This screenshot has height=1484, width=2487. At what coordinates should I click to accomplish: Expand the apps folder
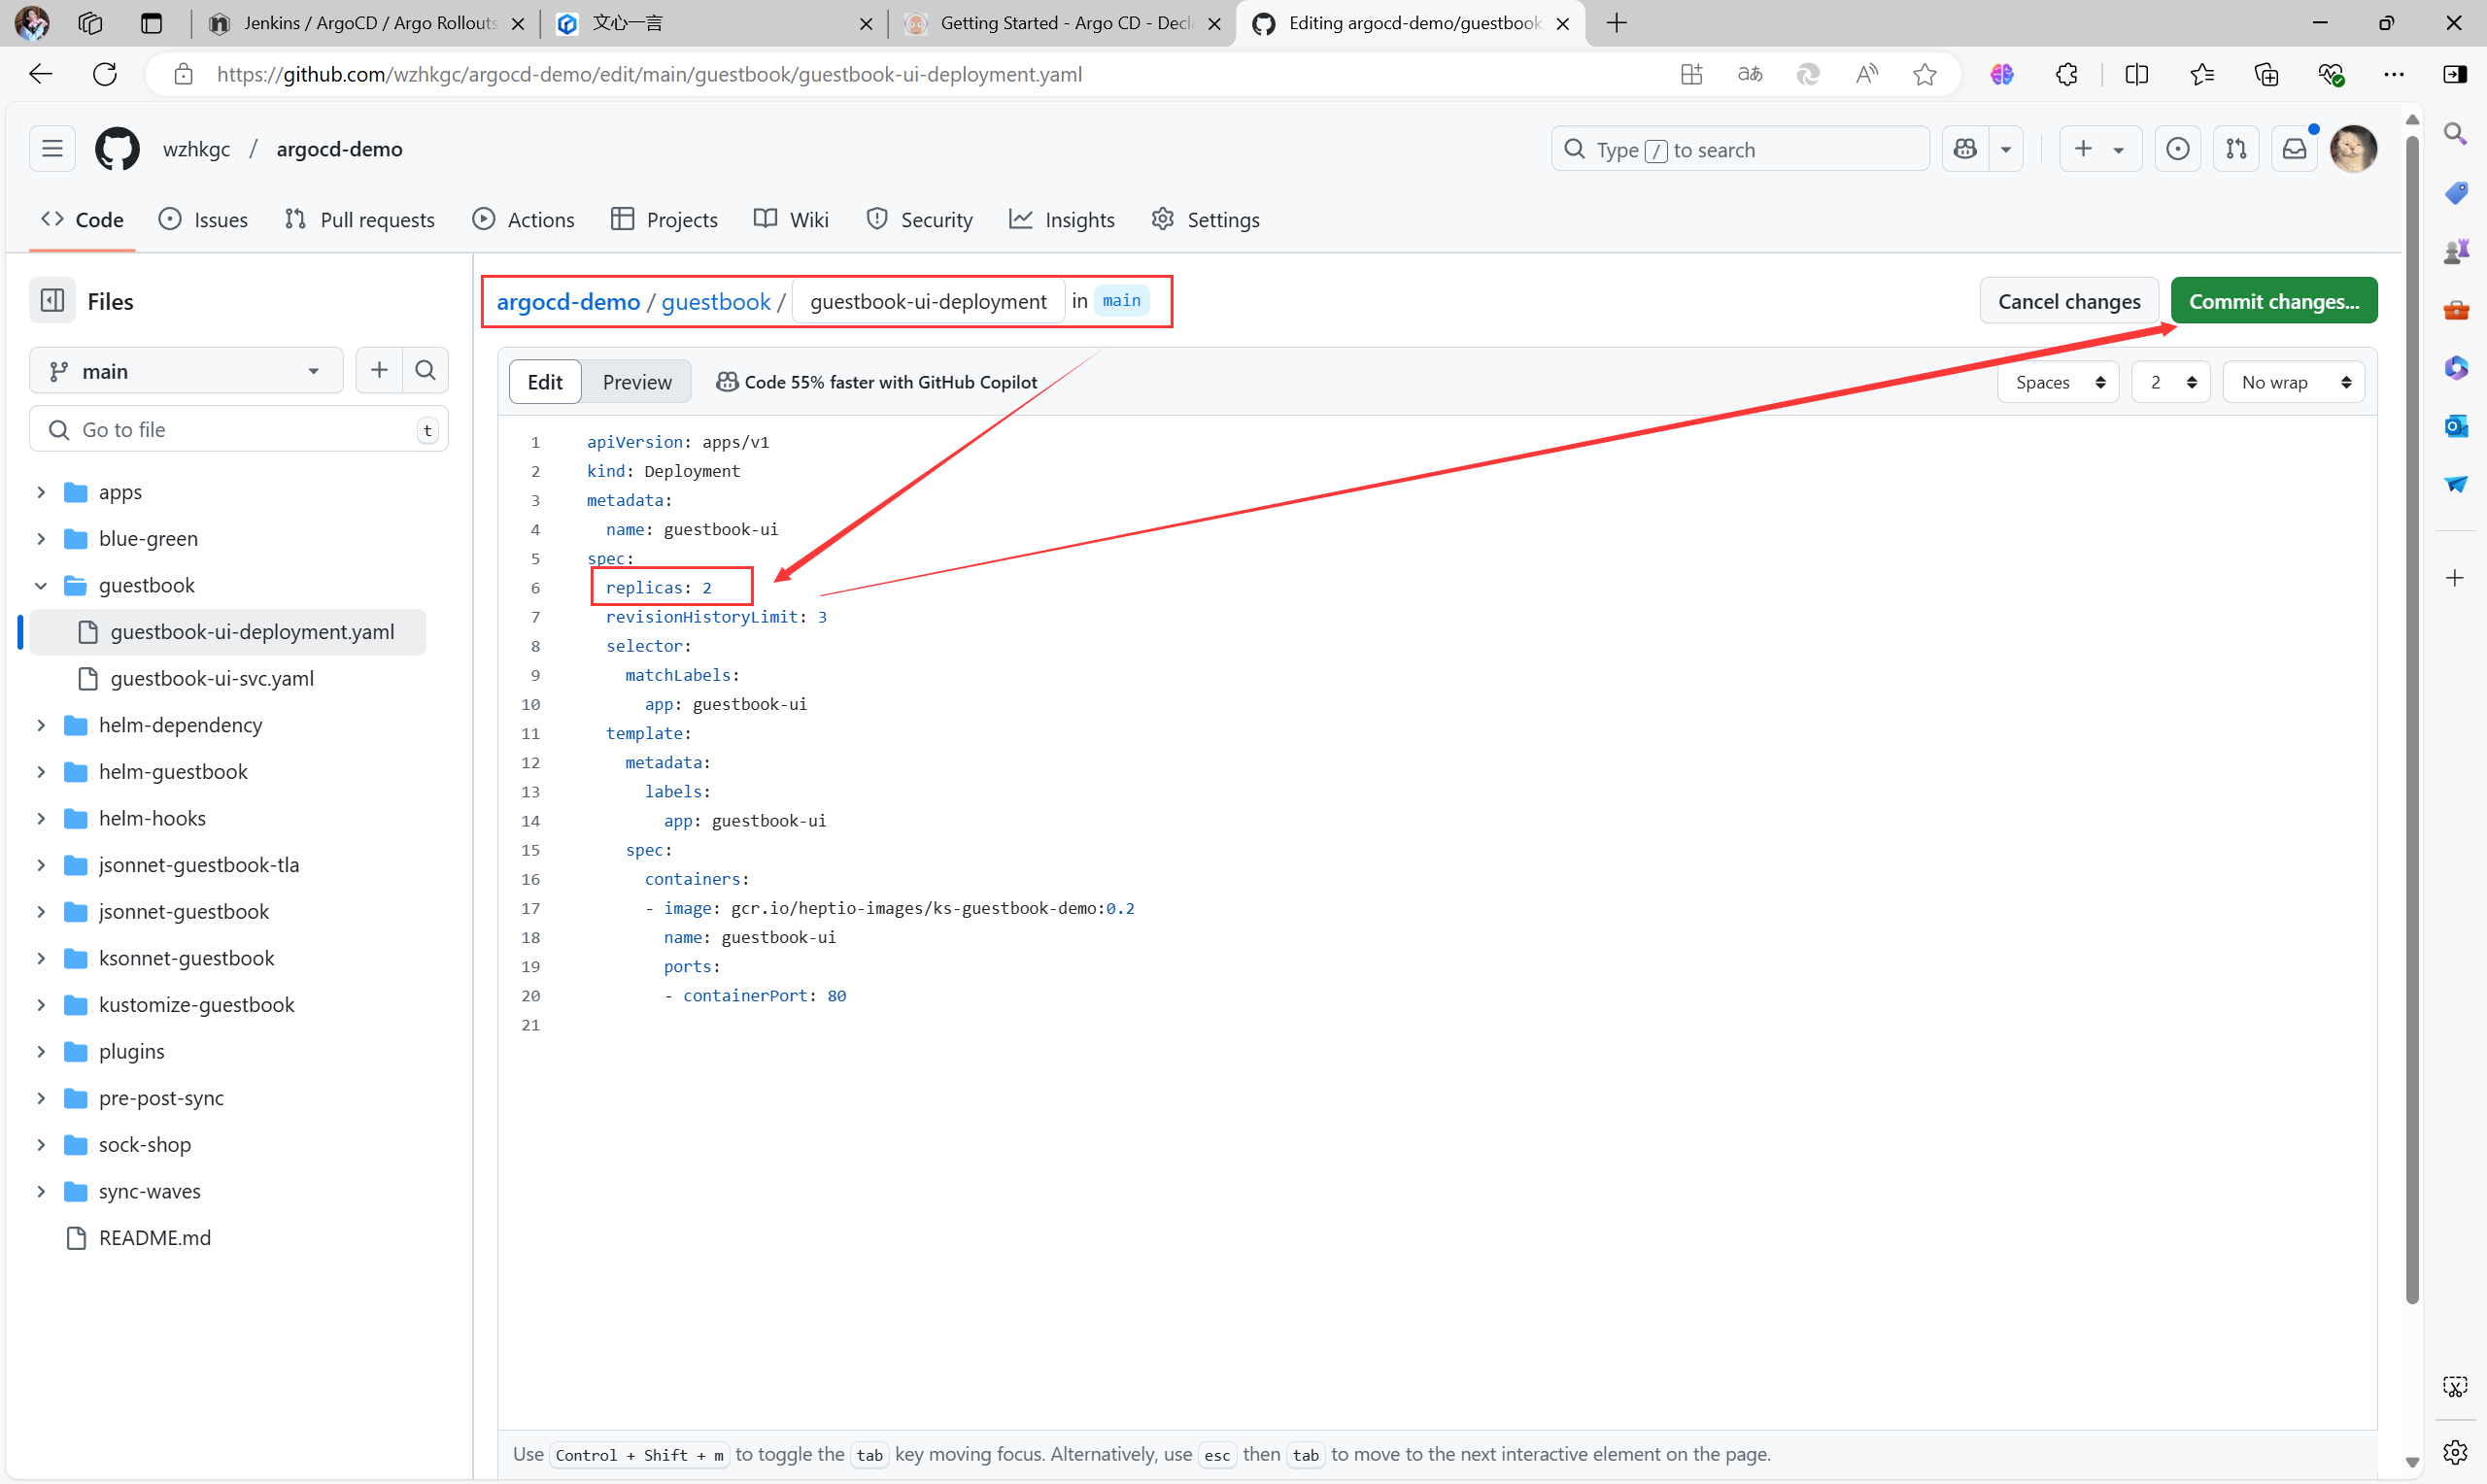click(x=41, y=492)
